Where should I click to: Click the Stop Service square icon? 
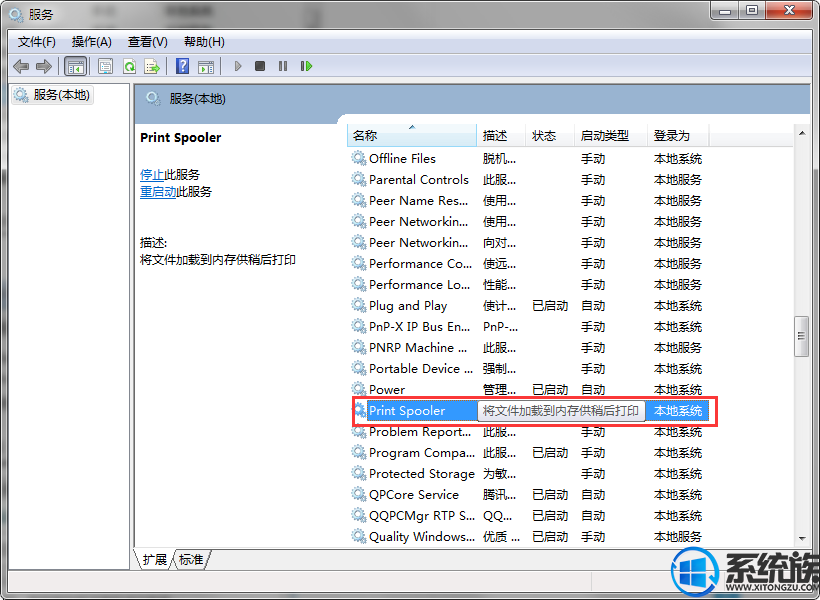[x=260, y=66]
